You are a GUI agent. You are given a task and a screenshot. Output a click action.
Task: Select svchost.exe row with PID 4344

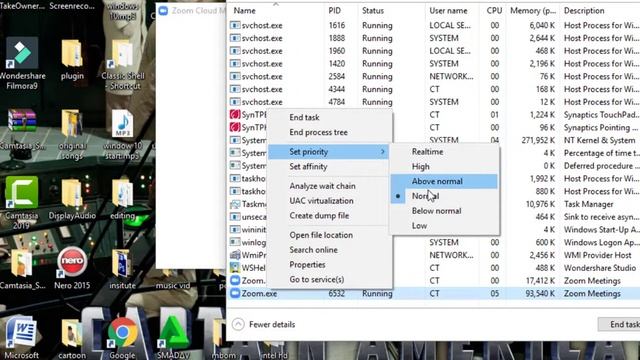[433, 89]
